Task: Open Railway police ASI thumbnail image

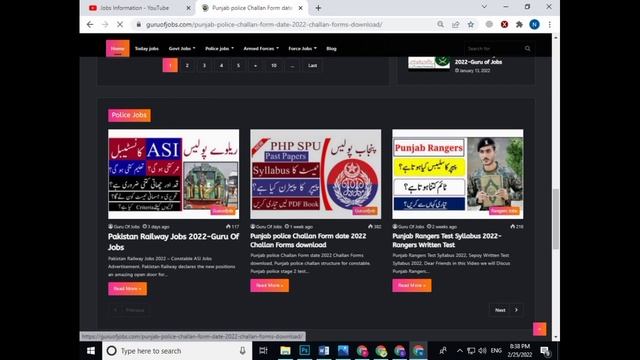Action: (173, 174)
